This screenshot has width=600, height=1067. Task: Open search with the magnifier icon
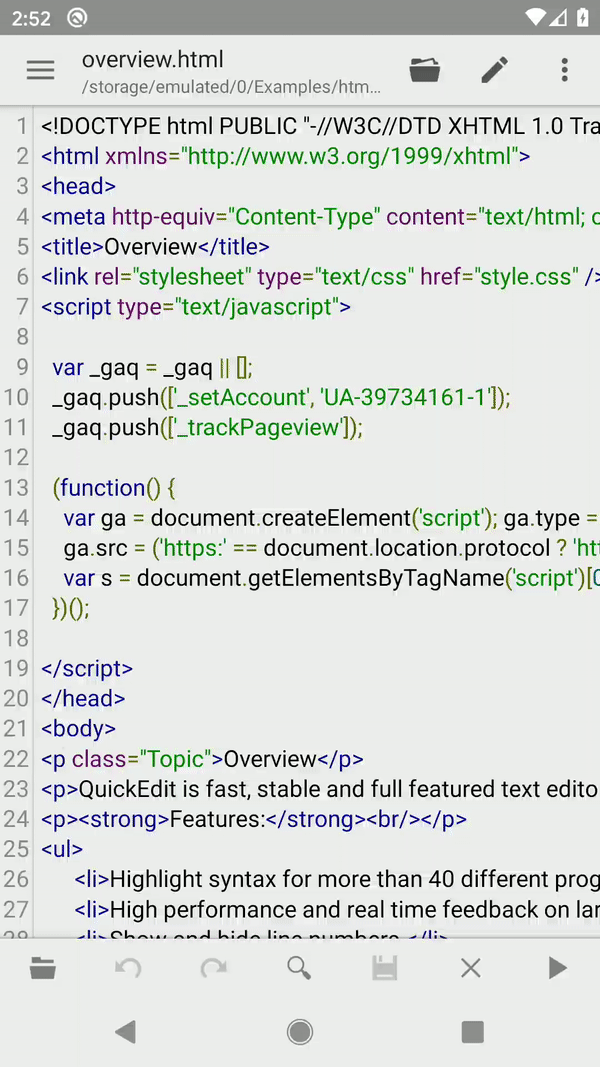click(299, 968)
